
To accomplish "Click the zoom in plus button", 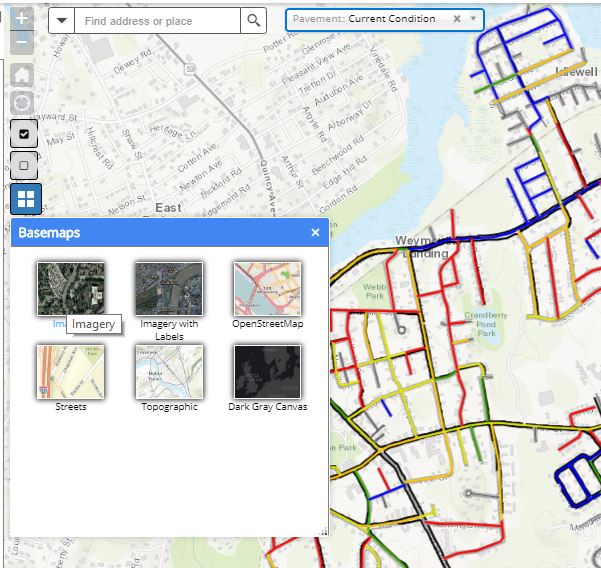I will (22, 19).
